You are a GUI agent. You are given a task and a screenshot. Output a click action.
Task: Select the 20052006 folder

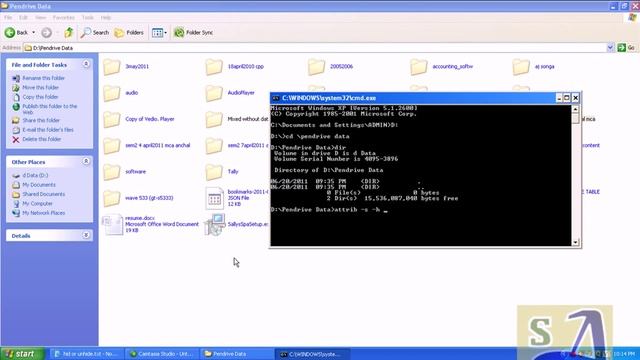point(330,67)
